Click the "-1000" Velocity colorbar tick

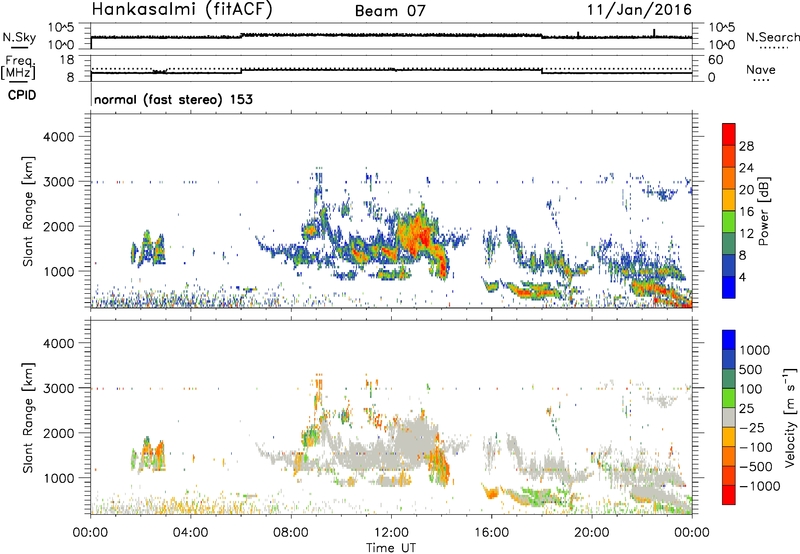759,486
